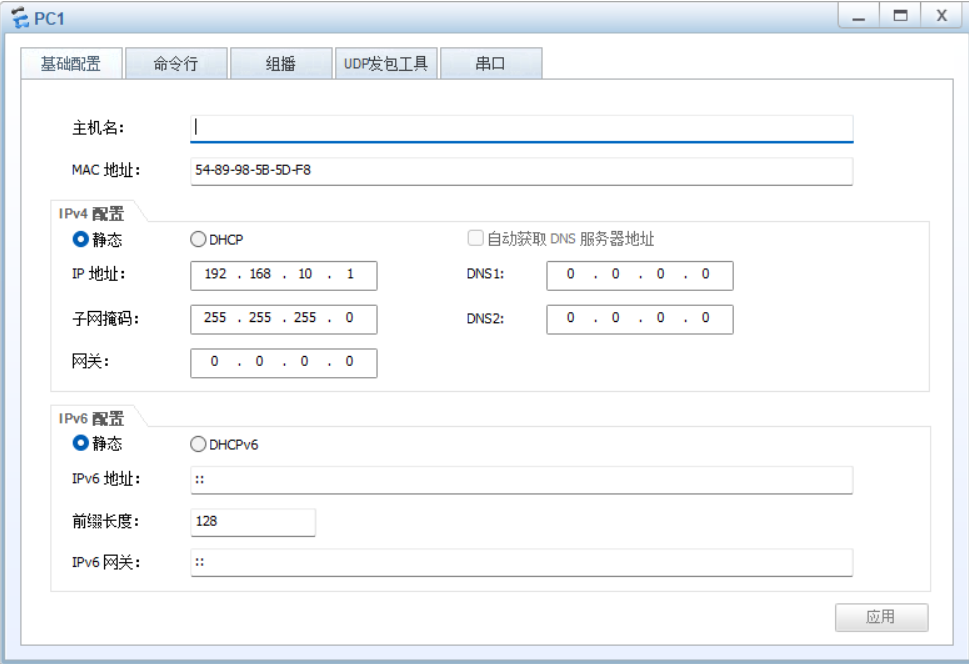
Task: Click the DNS1 address field
Action: coord(640,275)
